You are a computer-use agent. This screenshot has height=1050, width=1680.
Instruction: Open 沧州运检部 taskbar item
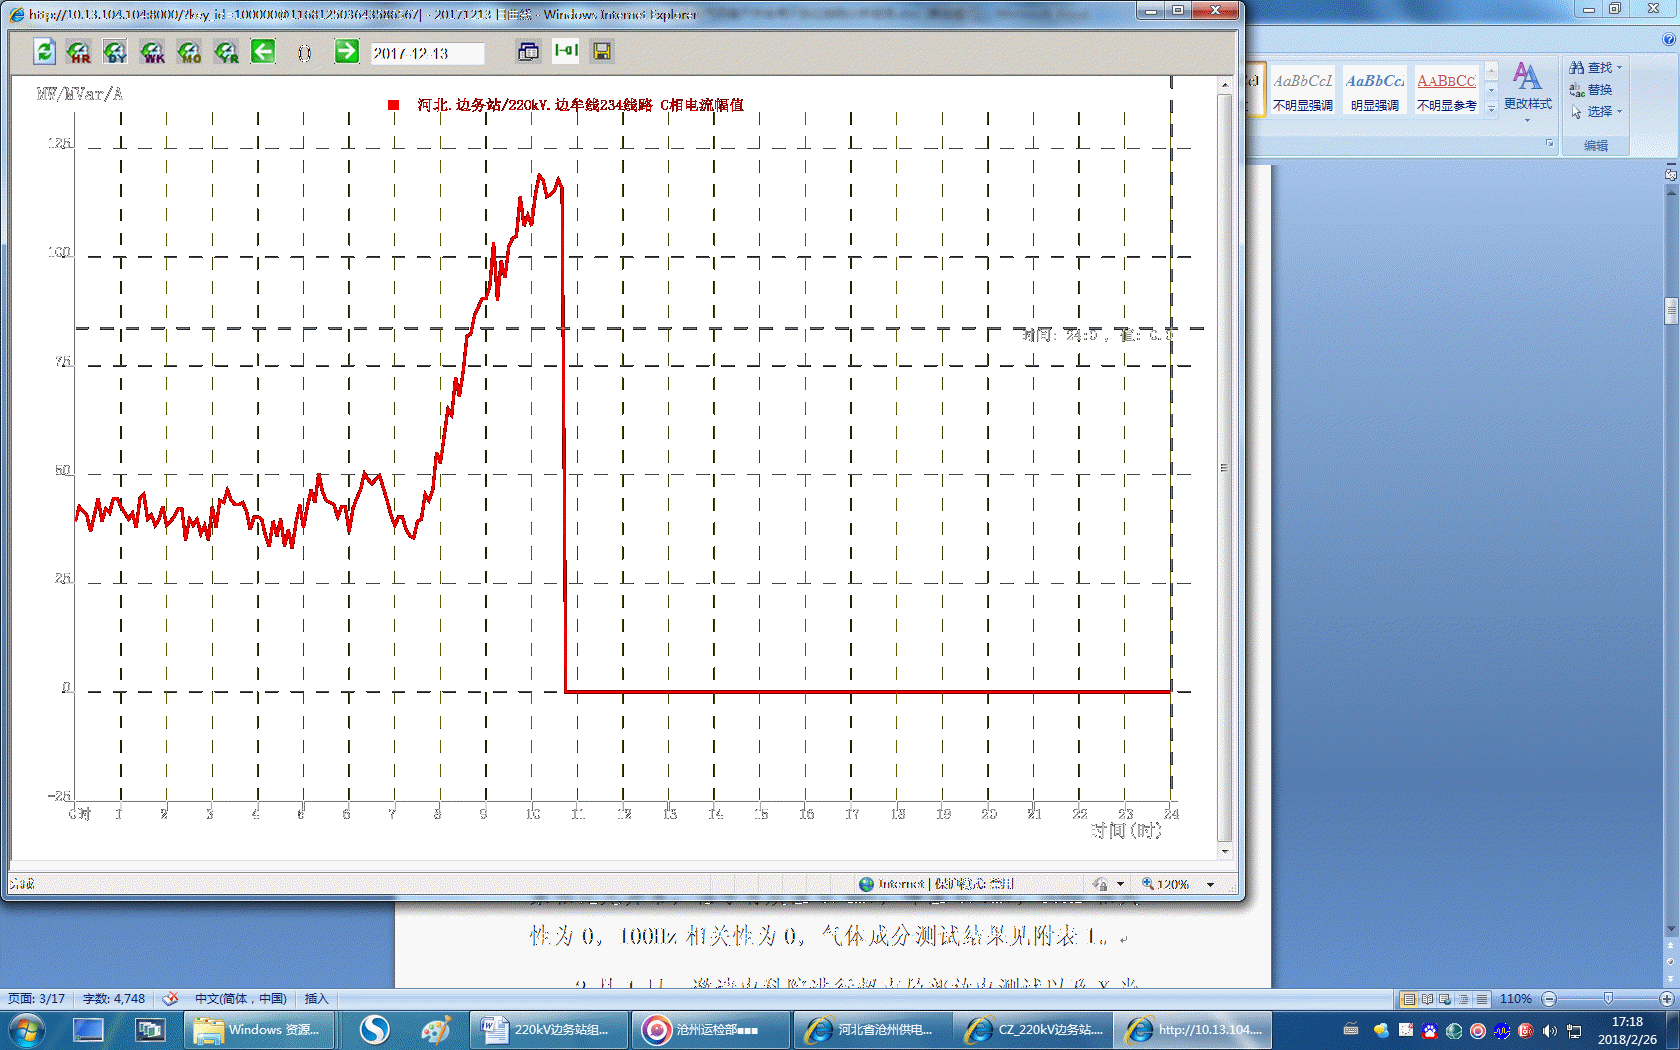[709, 1030]
